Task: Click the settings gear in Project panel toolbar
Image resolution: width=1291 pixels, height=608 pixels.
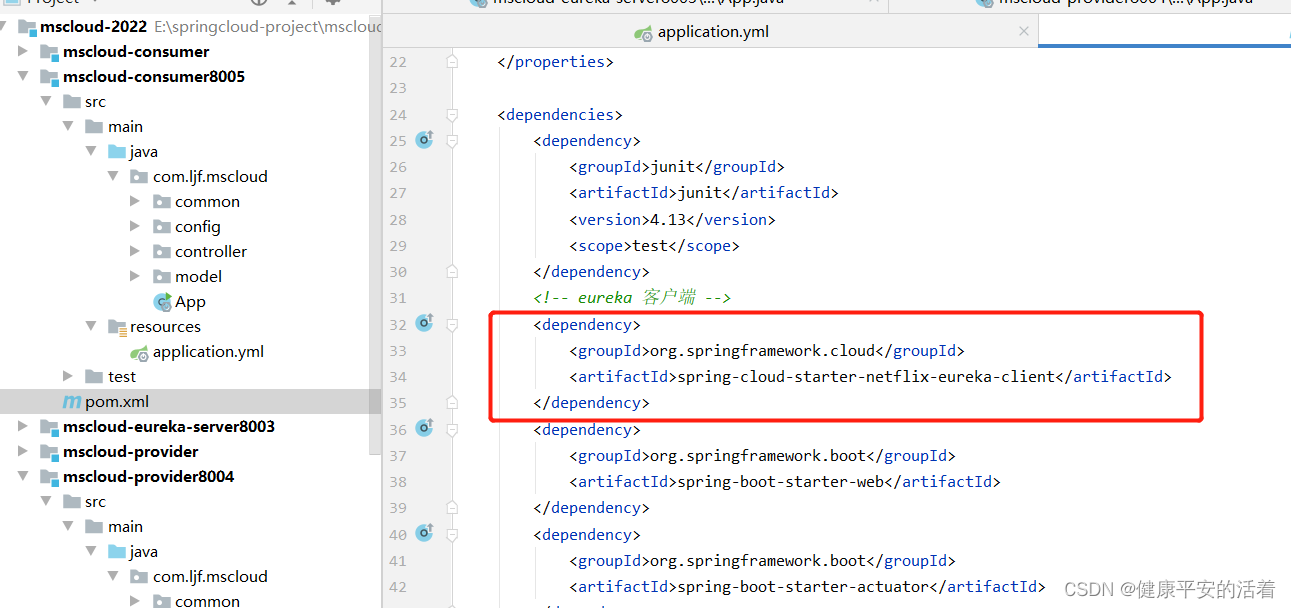Action: (333, 4)
